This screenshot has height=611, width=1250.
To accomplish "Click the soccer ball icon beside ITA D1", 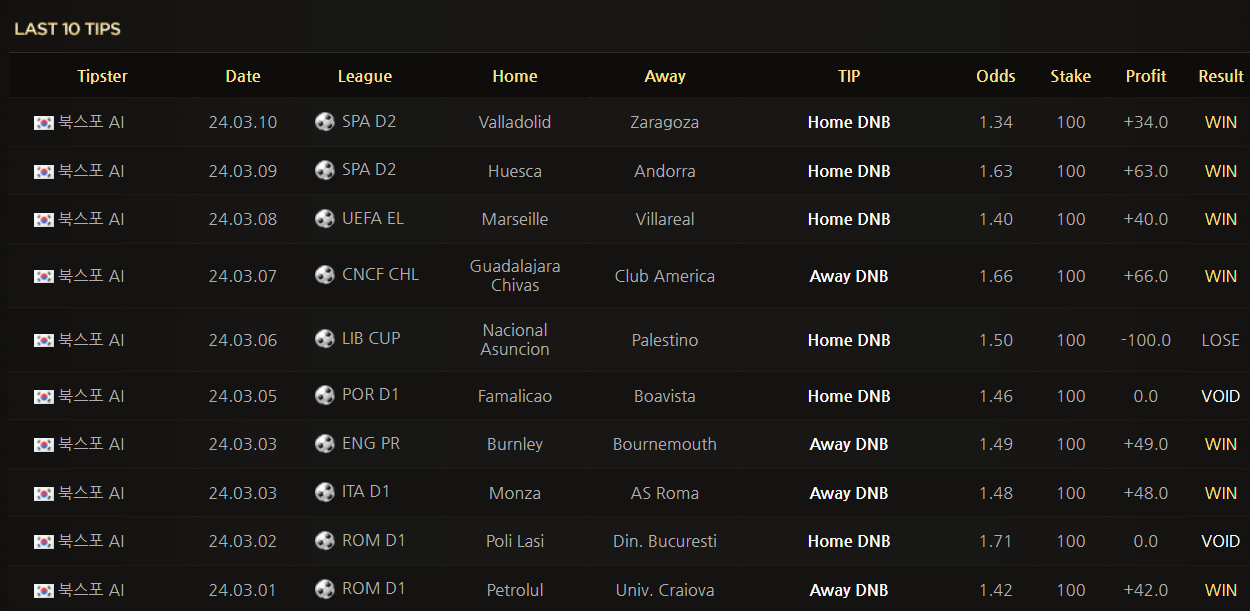I will (325, 492).
